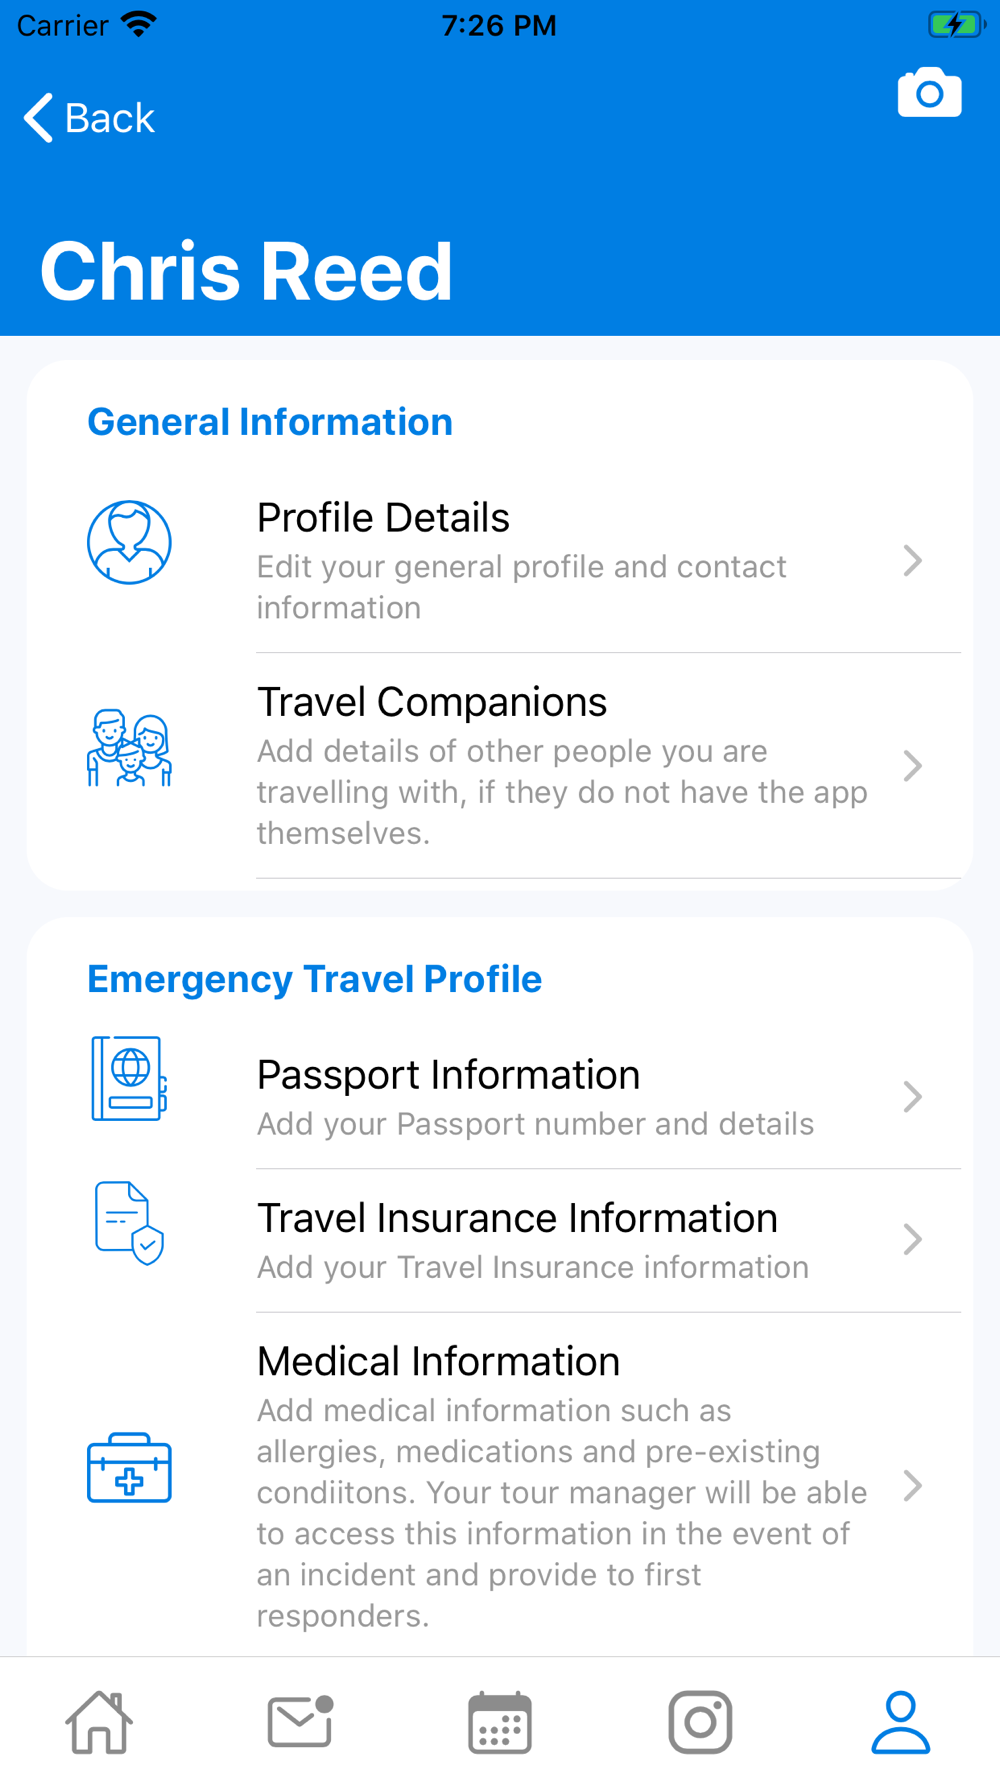Open the Messages envelope tab
Screen dimensions: 1000x1778
tap(299, 1722)
